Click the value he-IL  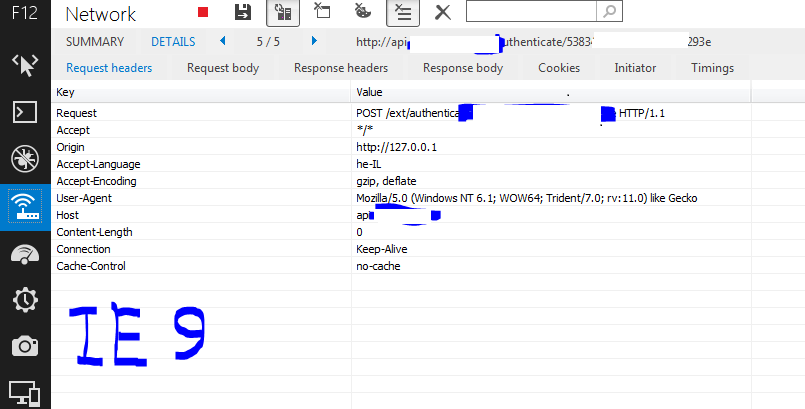point(369,164)
